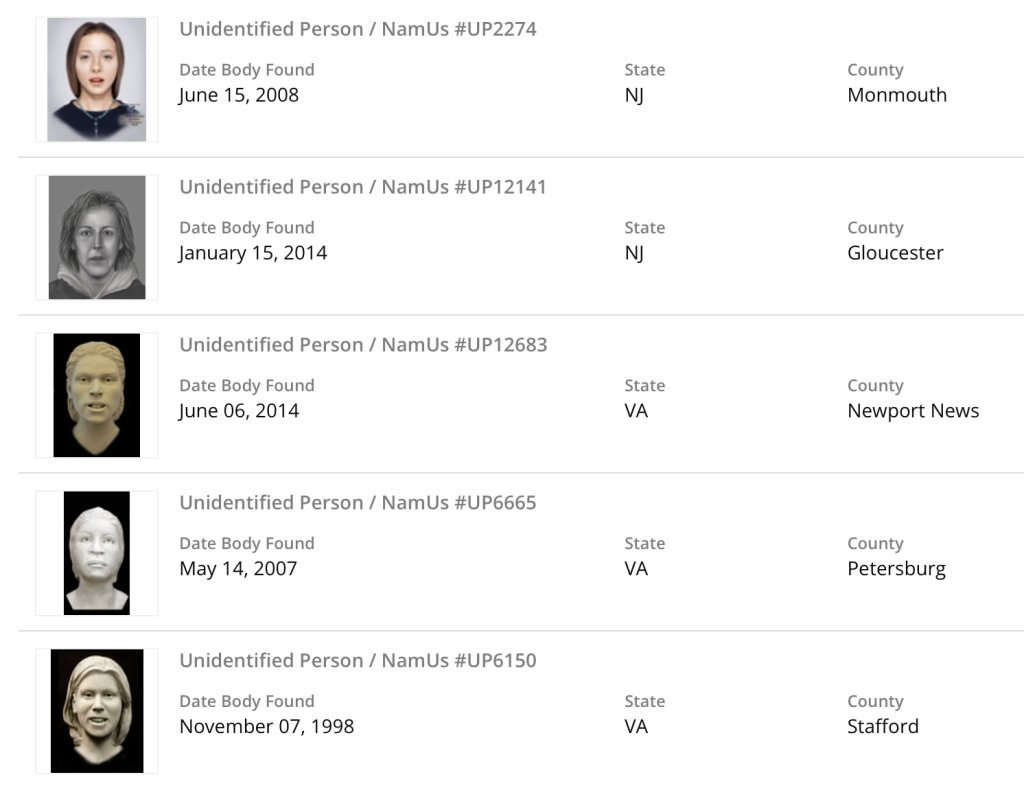This screenshot has width=1024, height=788.
Task: Select the thumbnail for case #UP12683
Action: point(97,395)
